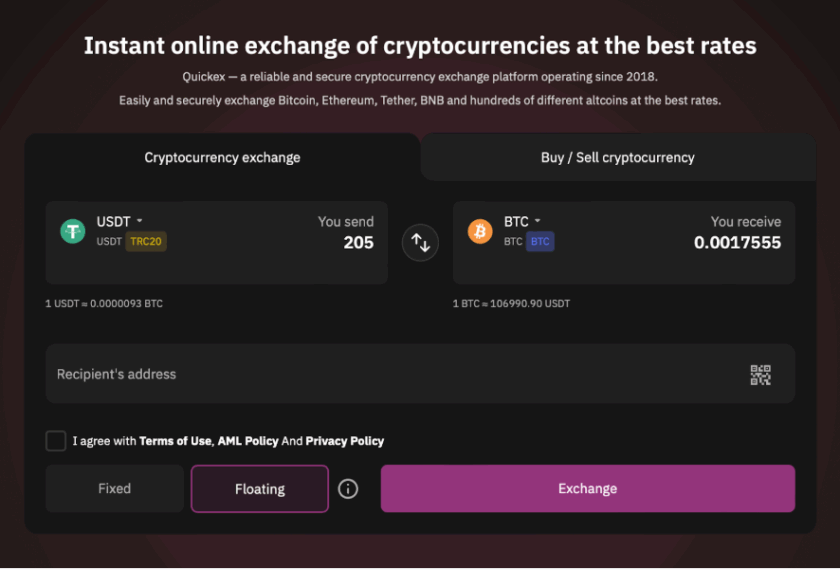The height and width of the screenshot is (570, 840).
Task: Click the swap currencies arrows icon
Action: pyautogui.click(x=420, y=243)
